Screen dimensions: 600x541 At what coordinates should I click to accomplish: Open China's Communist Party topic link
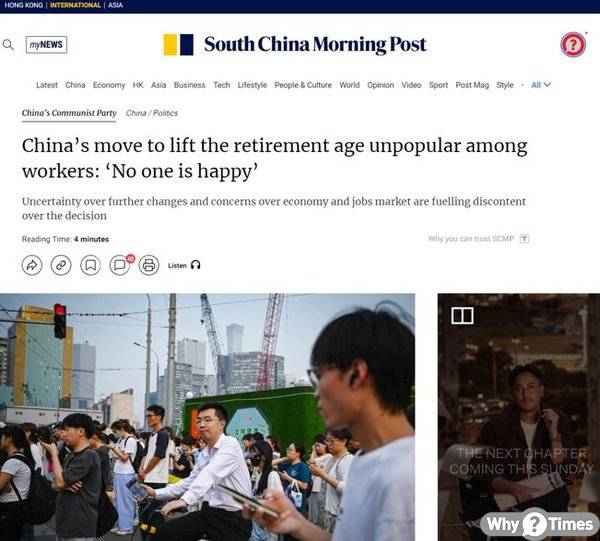click(x=69, y=113)
